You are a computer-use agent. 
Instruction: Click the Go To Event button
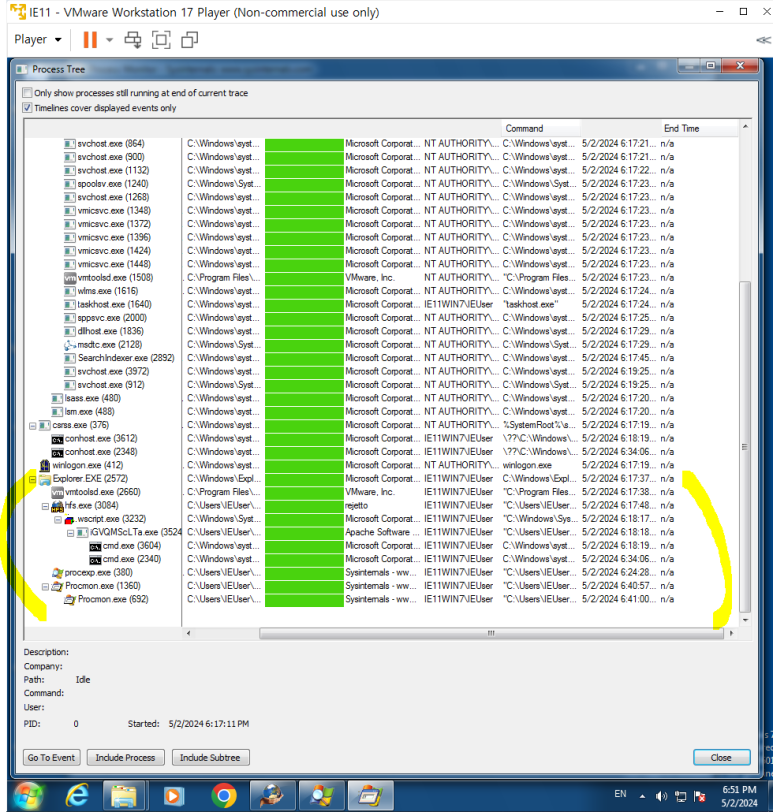pos(51,757)
